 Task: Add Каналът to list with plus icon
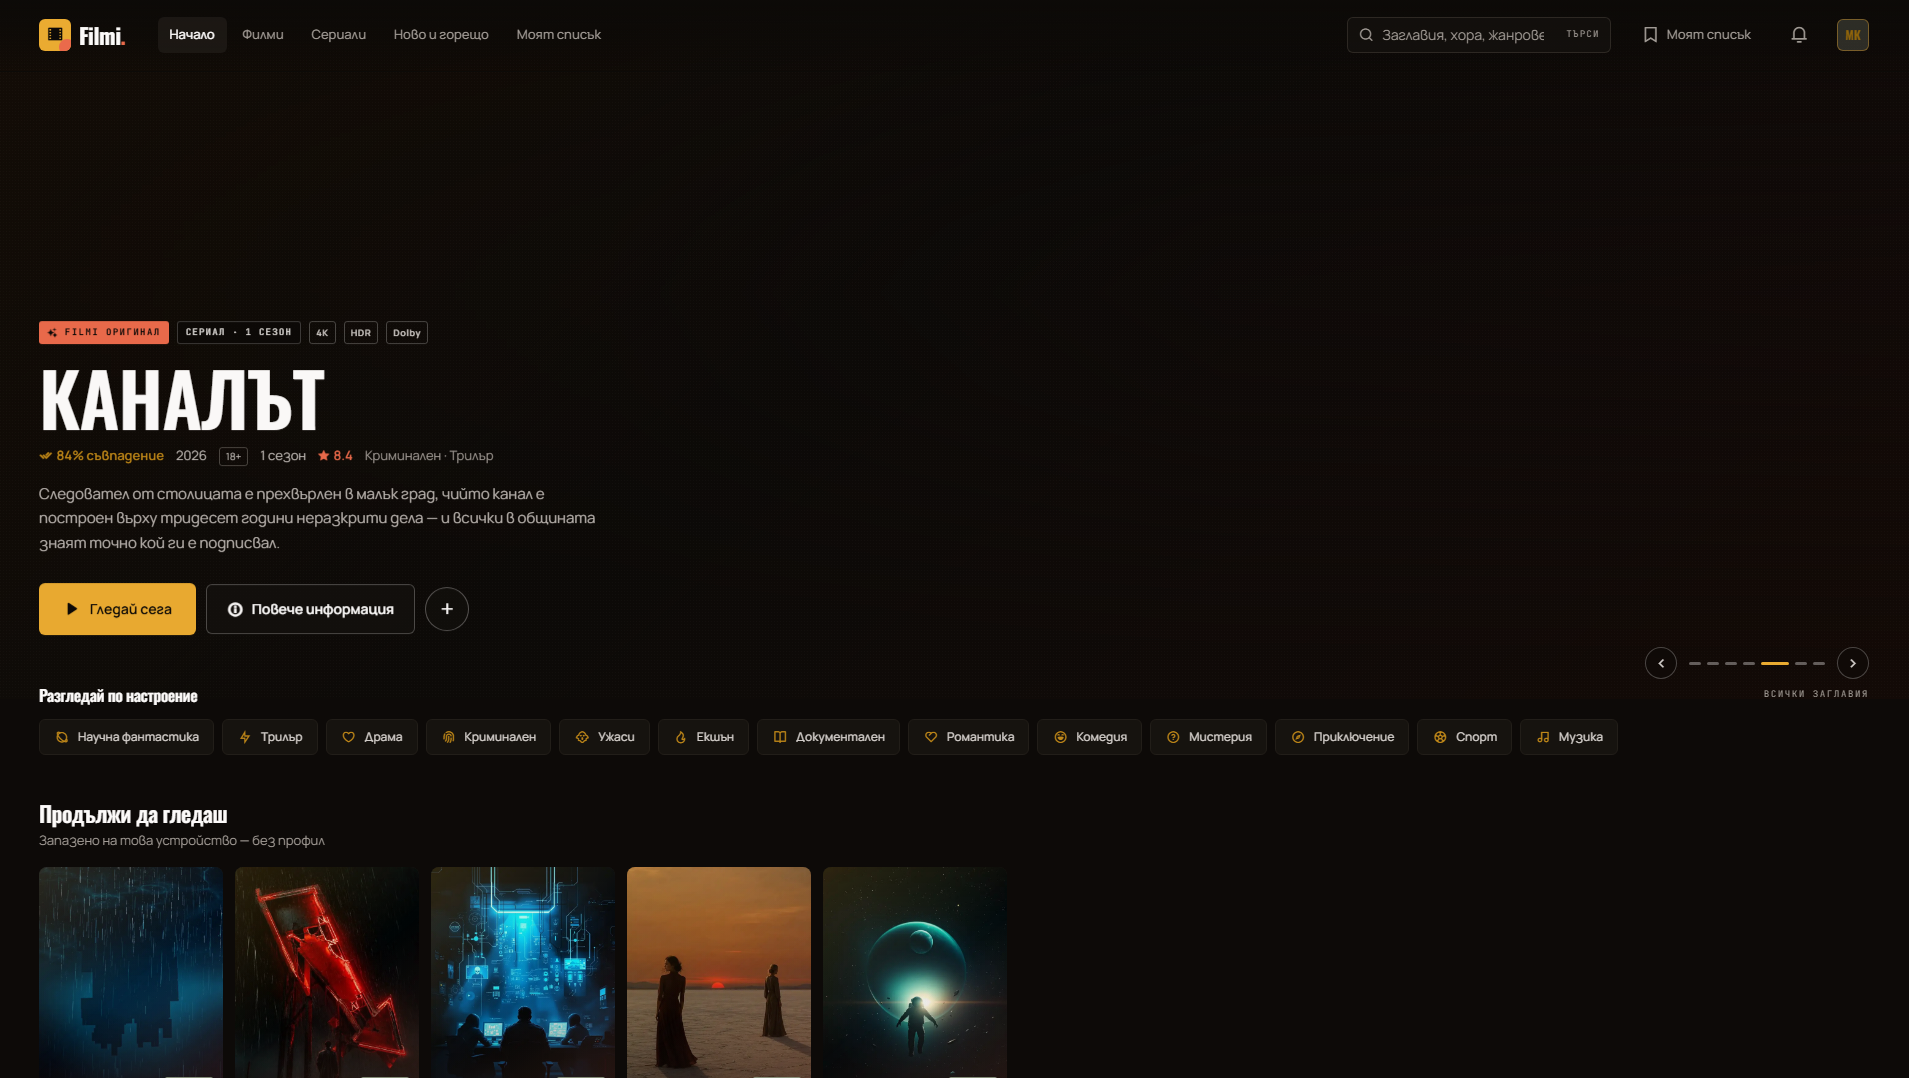[x=447, y=609]
